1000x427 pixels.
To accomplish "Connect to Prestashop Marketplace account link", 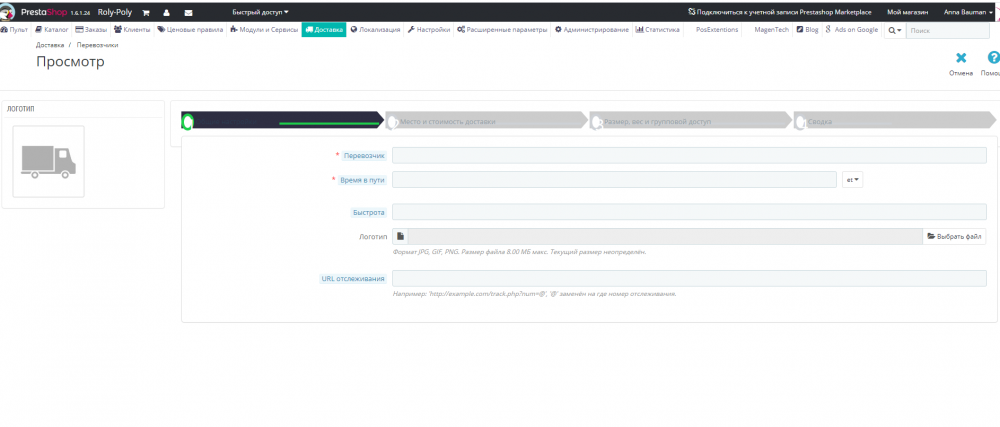I will 777,12.
